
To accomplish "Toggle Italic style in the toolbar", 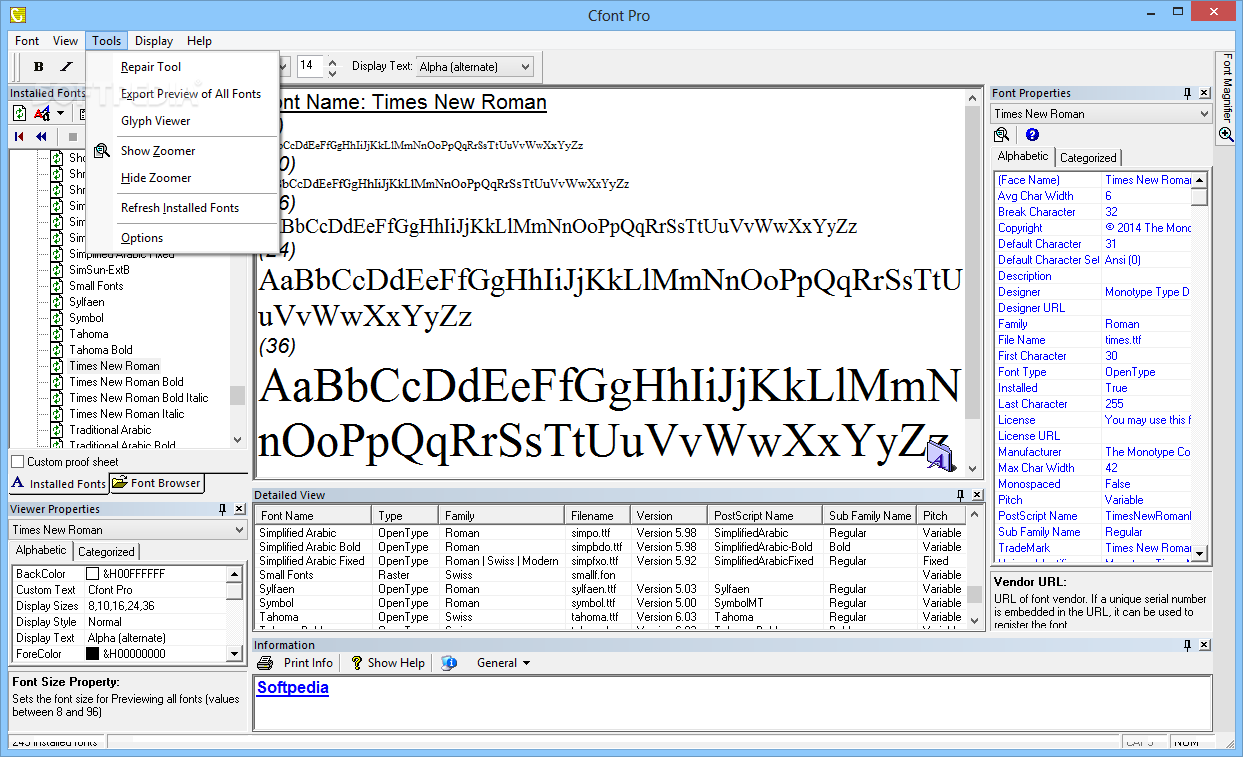I will tap(67, 67).
